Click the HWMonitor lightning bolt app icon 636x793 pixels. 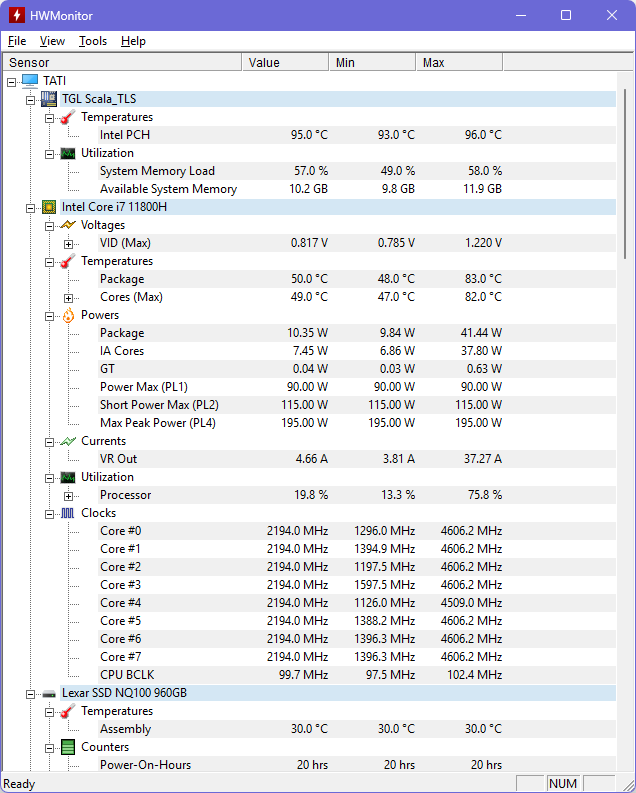click(x=17, y=15)
